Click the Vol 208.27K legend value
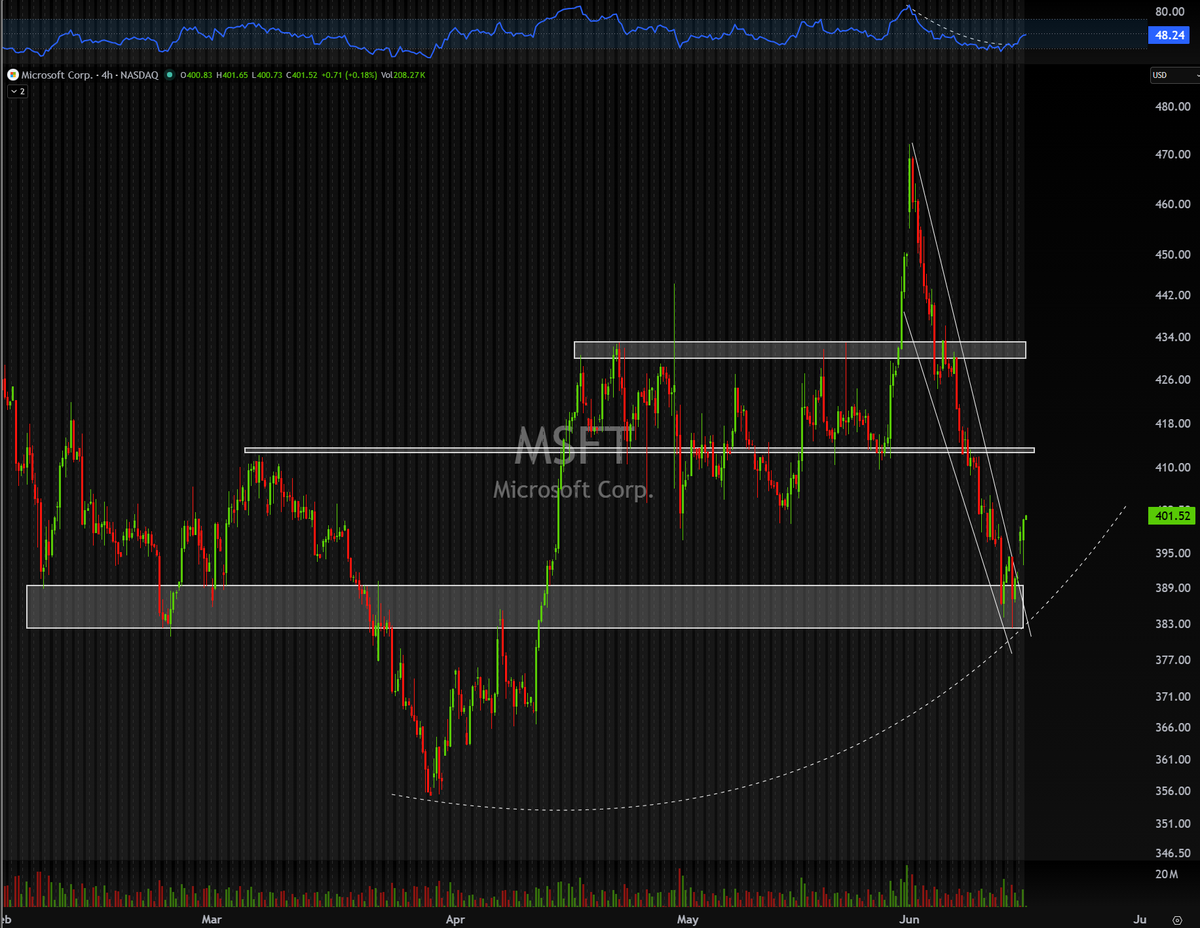 [x=403, y=75]
